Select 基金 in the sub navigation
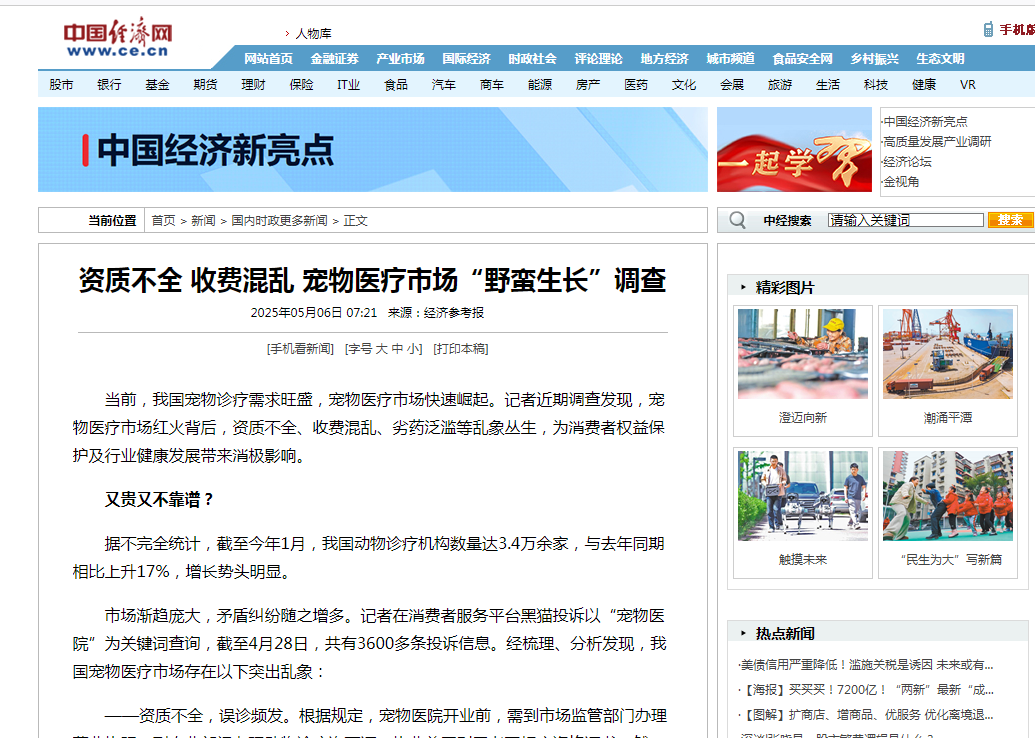The image size is (1035, 738). tap(157, 84)
